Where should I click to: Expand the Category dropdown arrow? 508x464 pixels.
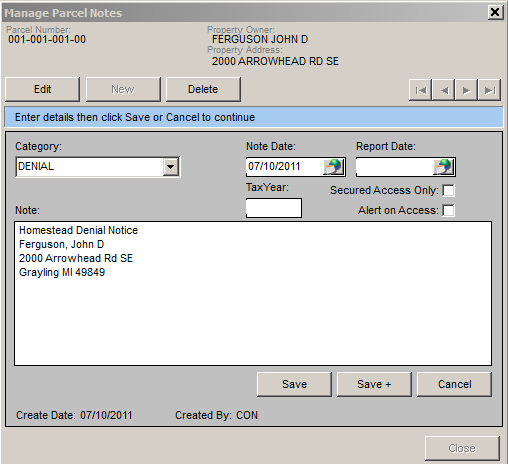(x=170, y=167)
